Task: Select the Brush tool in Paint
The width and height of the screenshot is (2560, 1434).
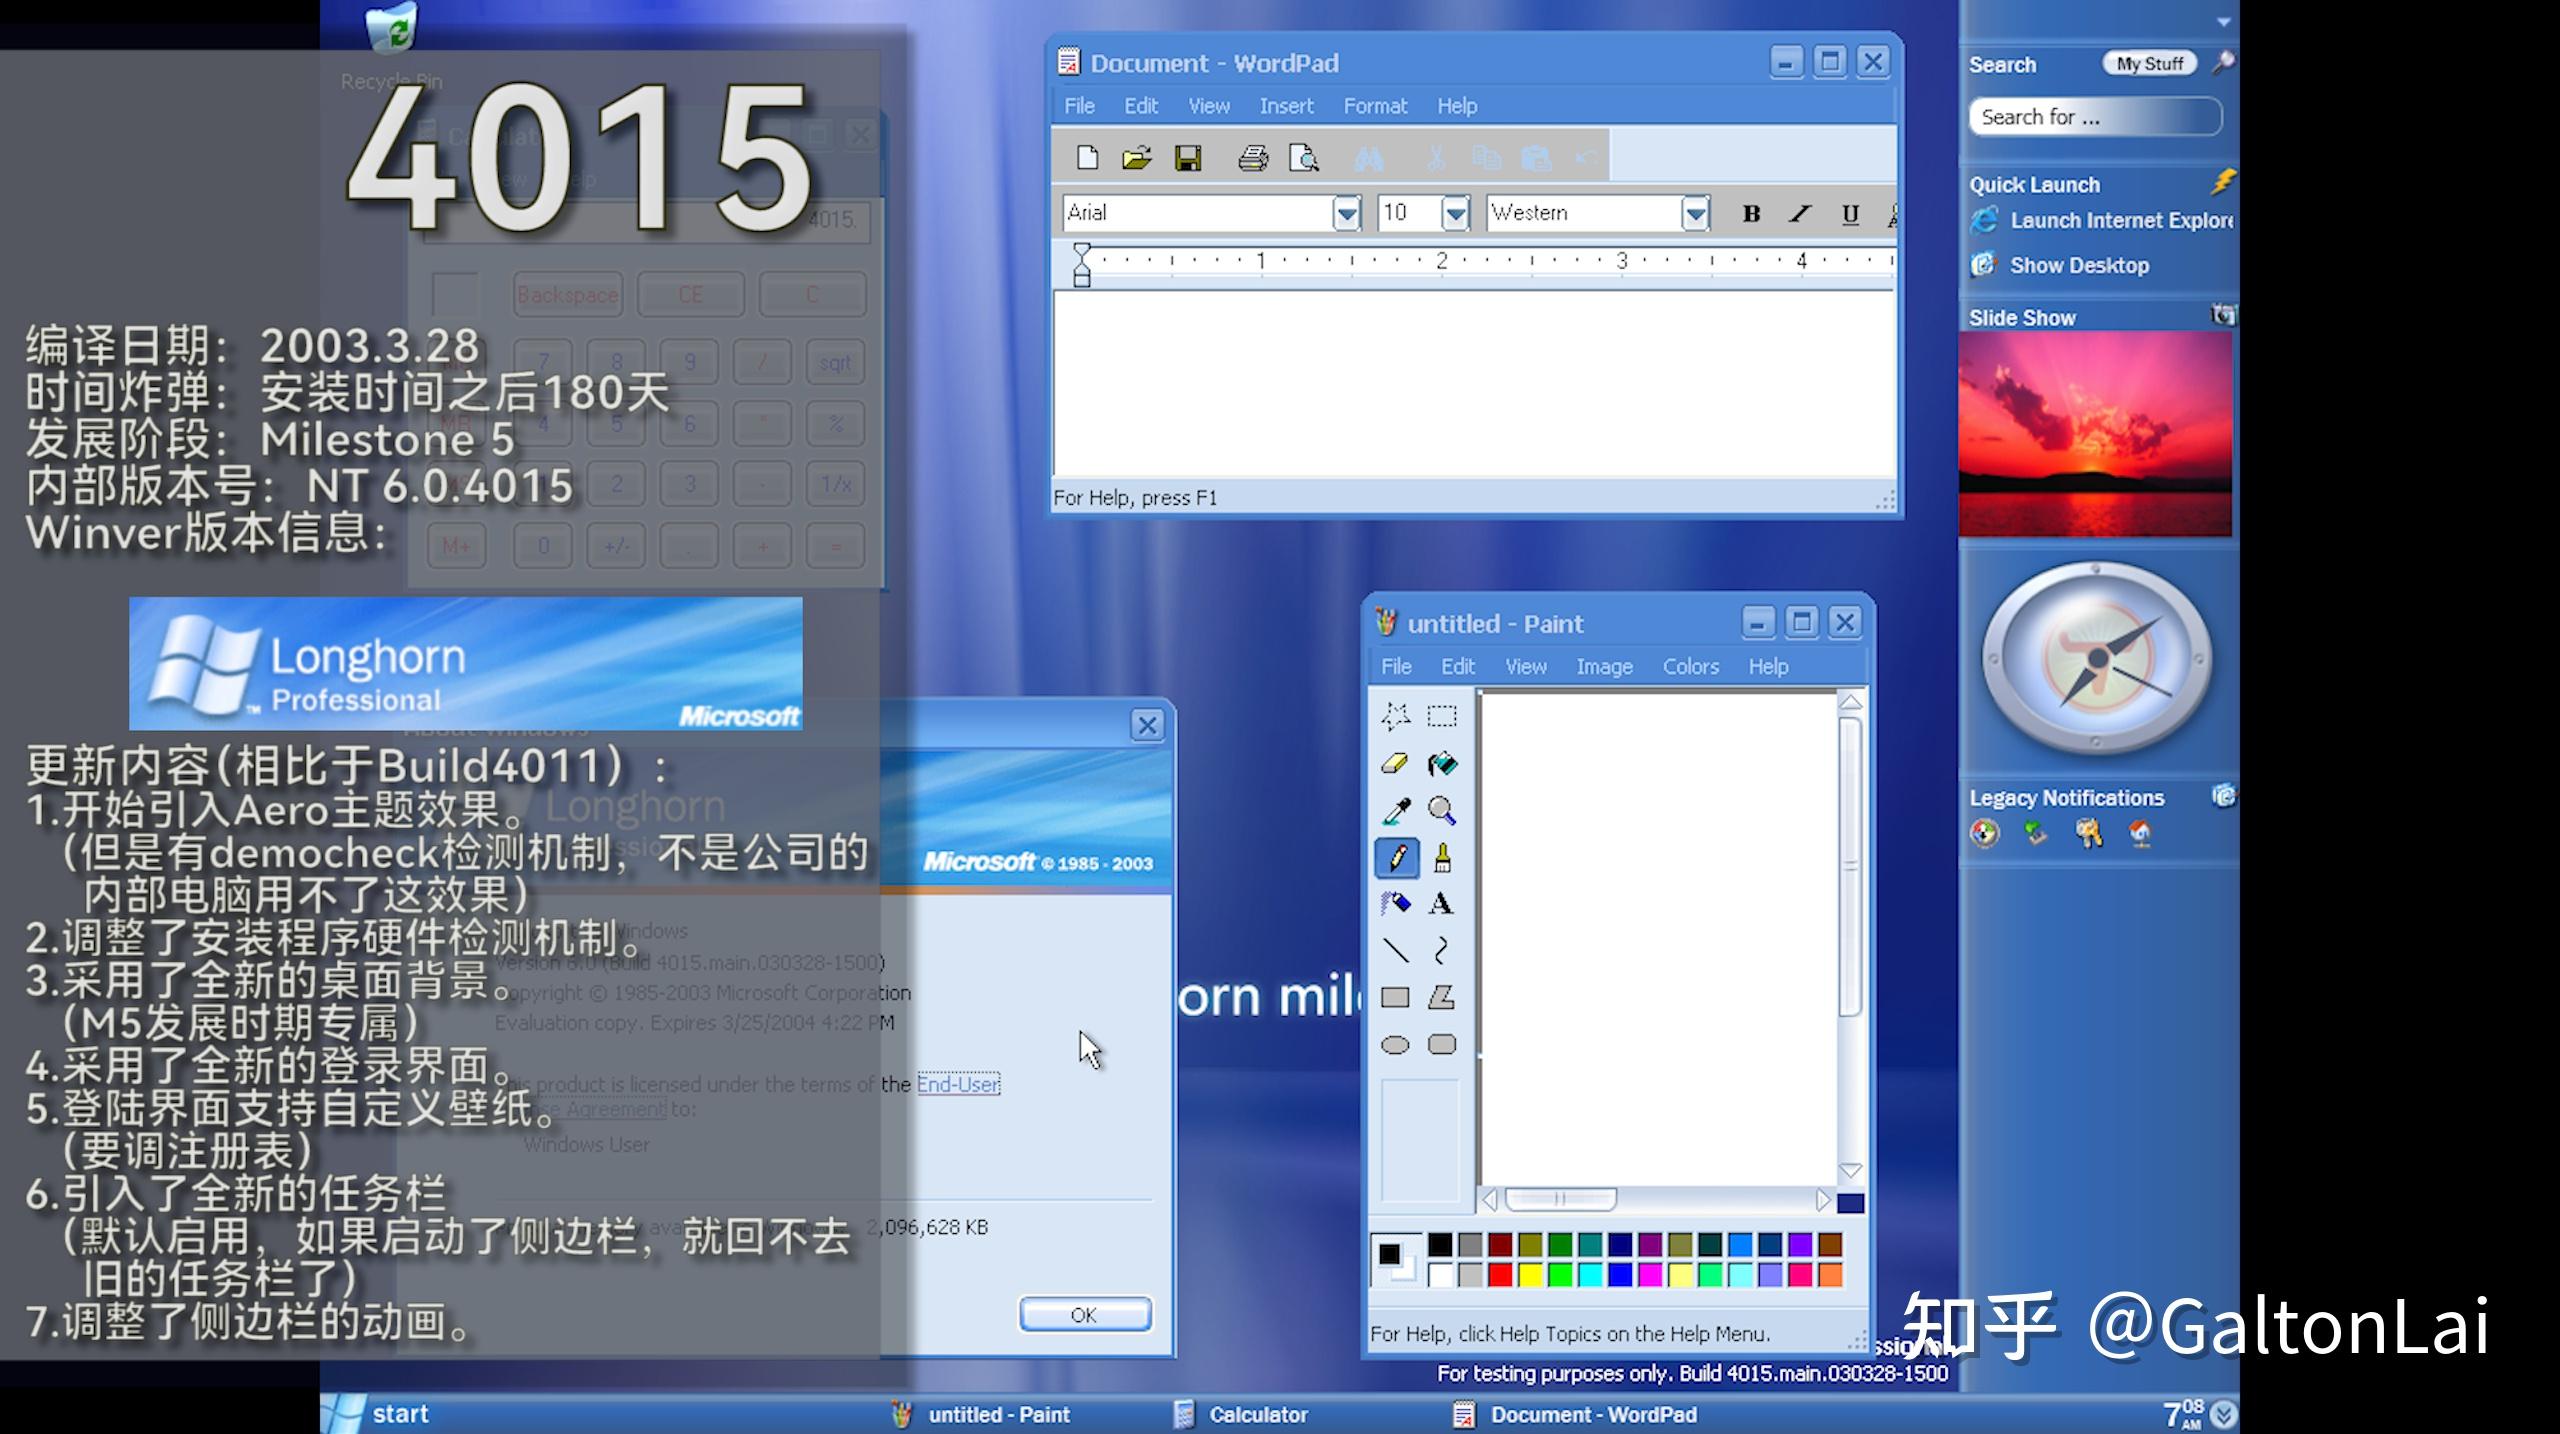Action: (x=1441, y=858)
